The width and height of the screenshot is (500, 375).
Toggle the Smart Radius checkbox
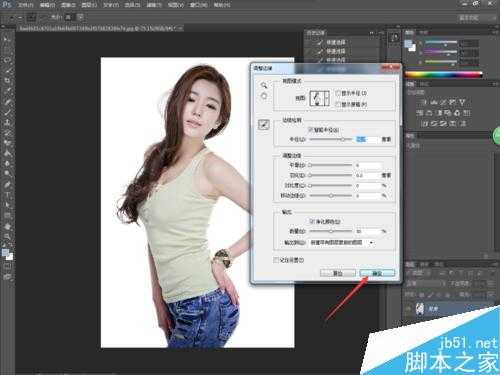click(311, 130)
